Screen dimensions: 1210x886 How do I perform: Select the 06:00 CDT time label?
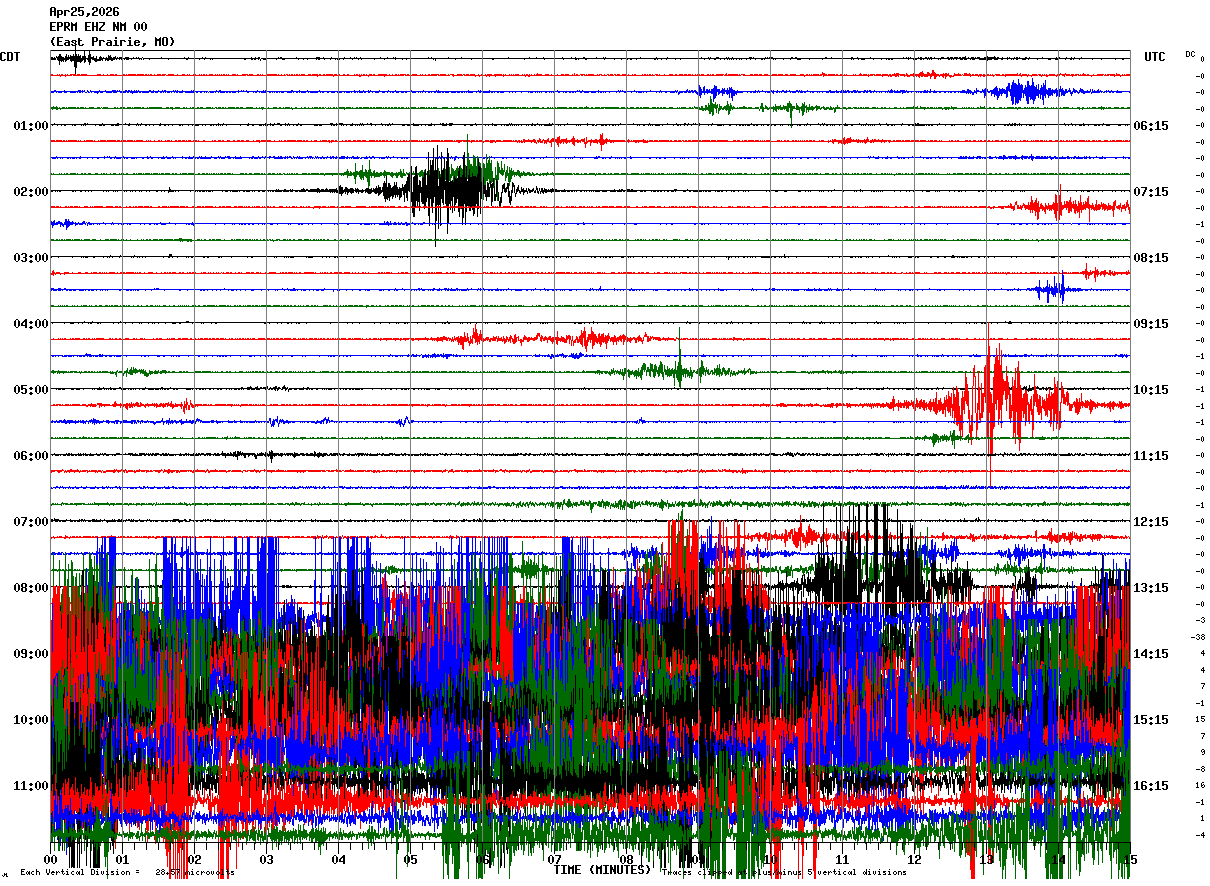point(31,456)
